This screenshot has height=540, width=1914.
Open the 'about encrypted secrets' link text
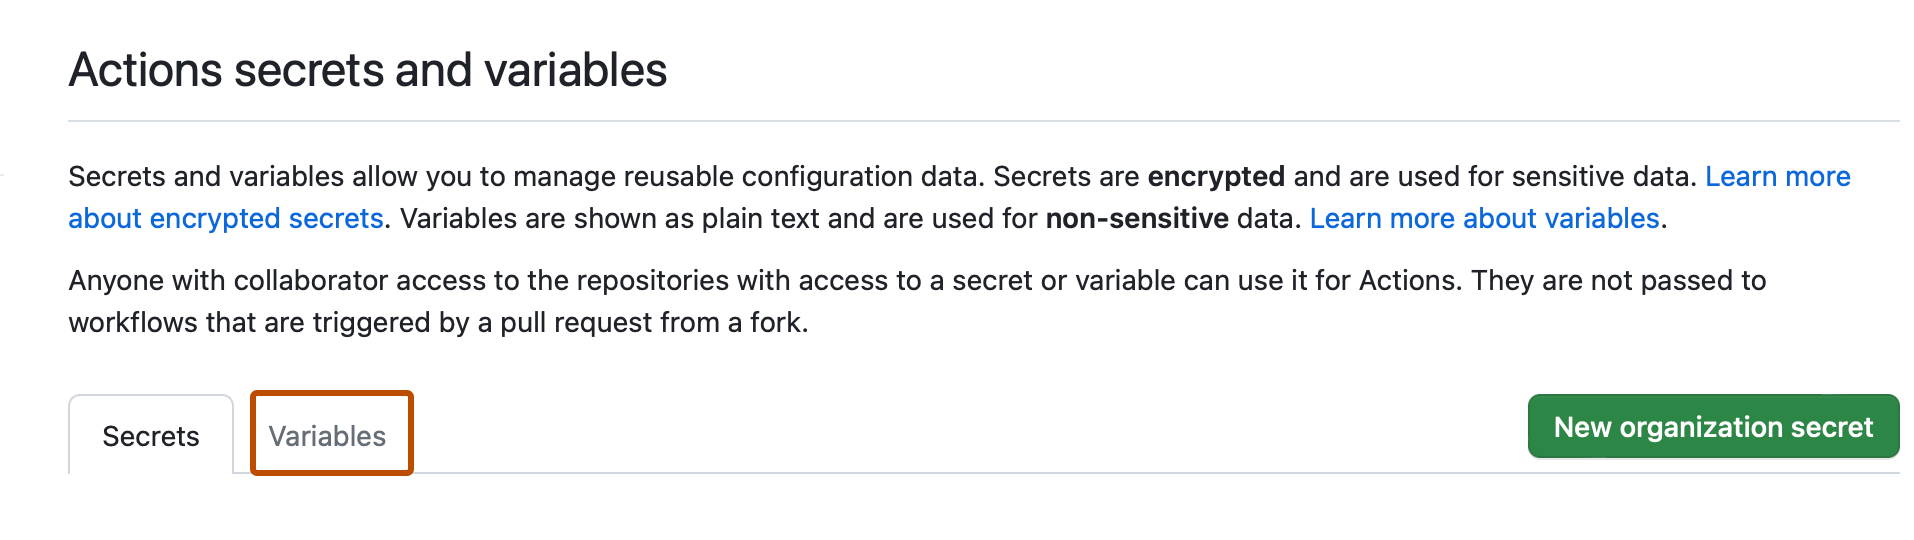[x=226, y=218]
